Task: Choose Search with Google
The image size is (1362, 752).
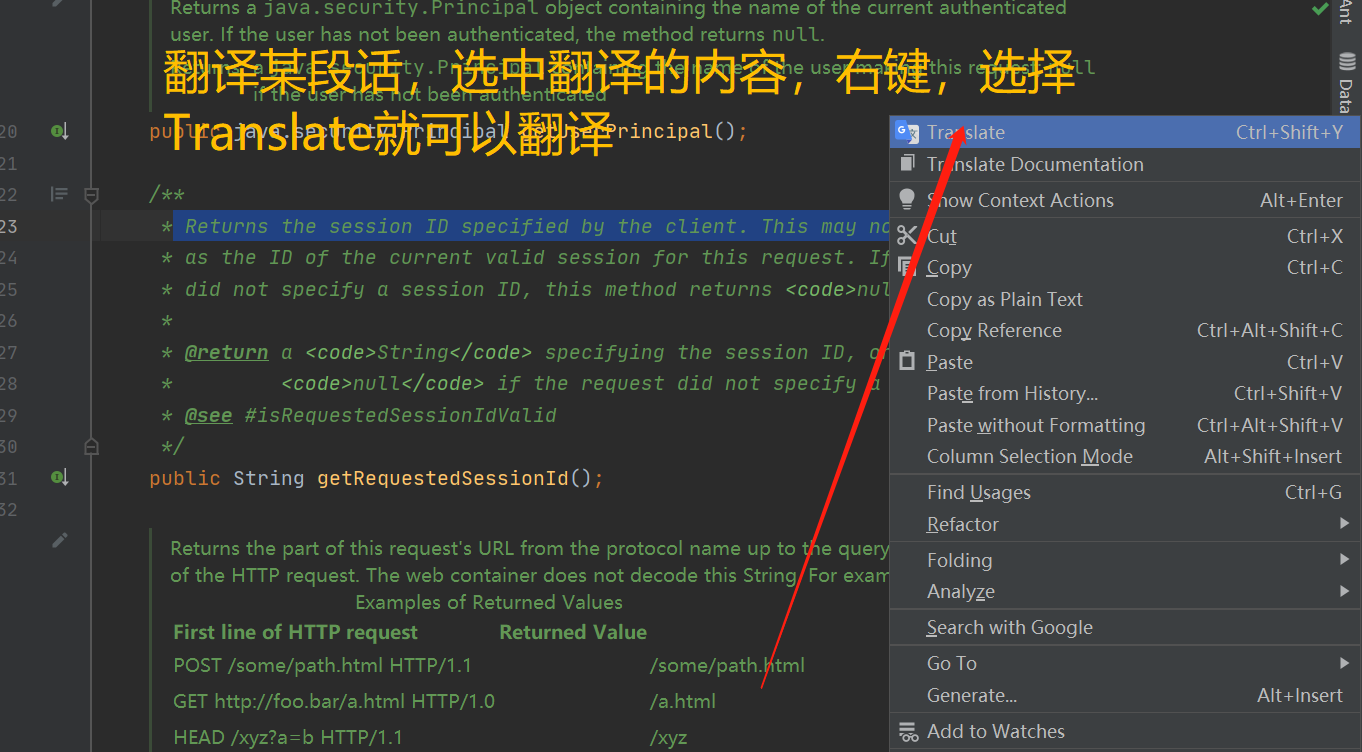Action: point(1008,627)
